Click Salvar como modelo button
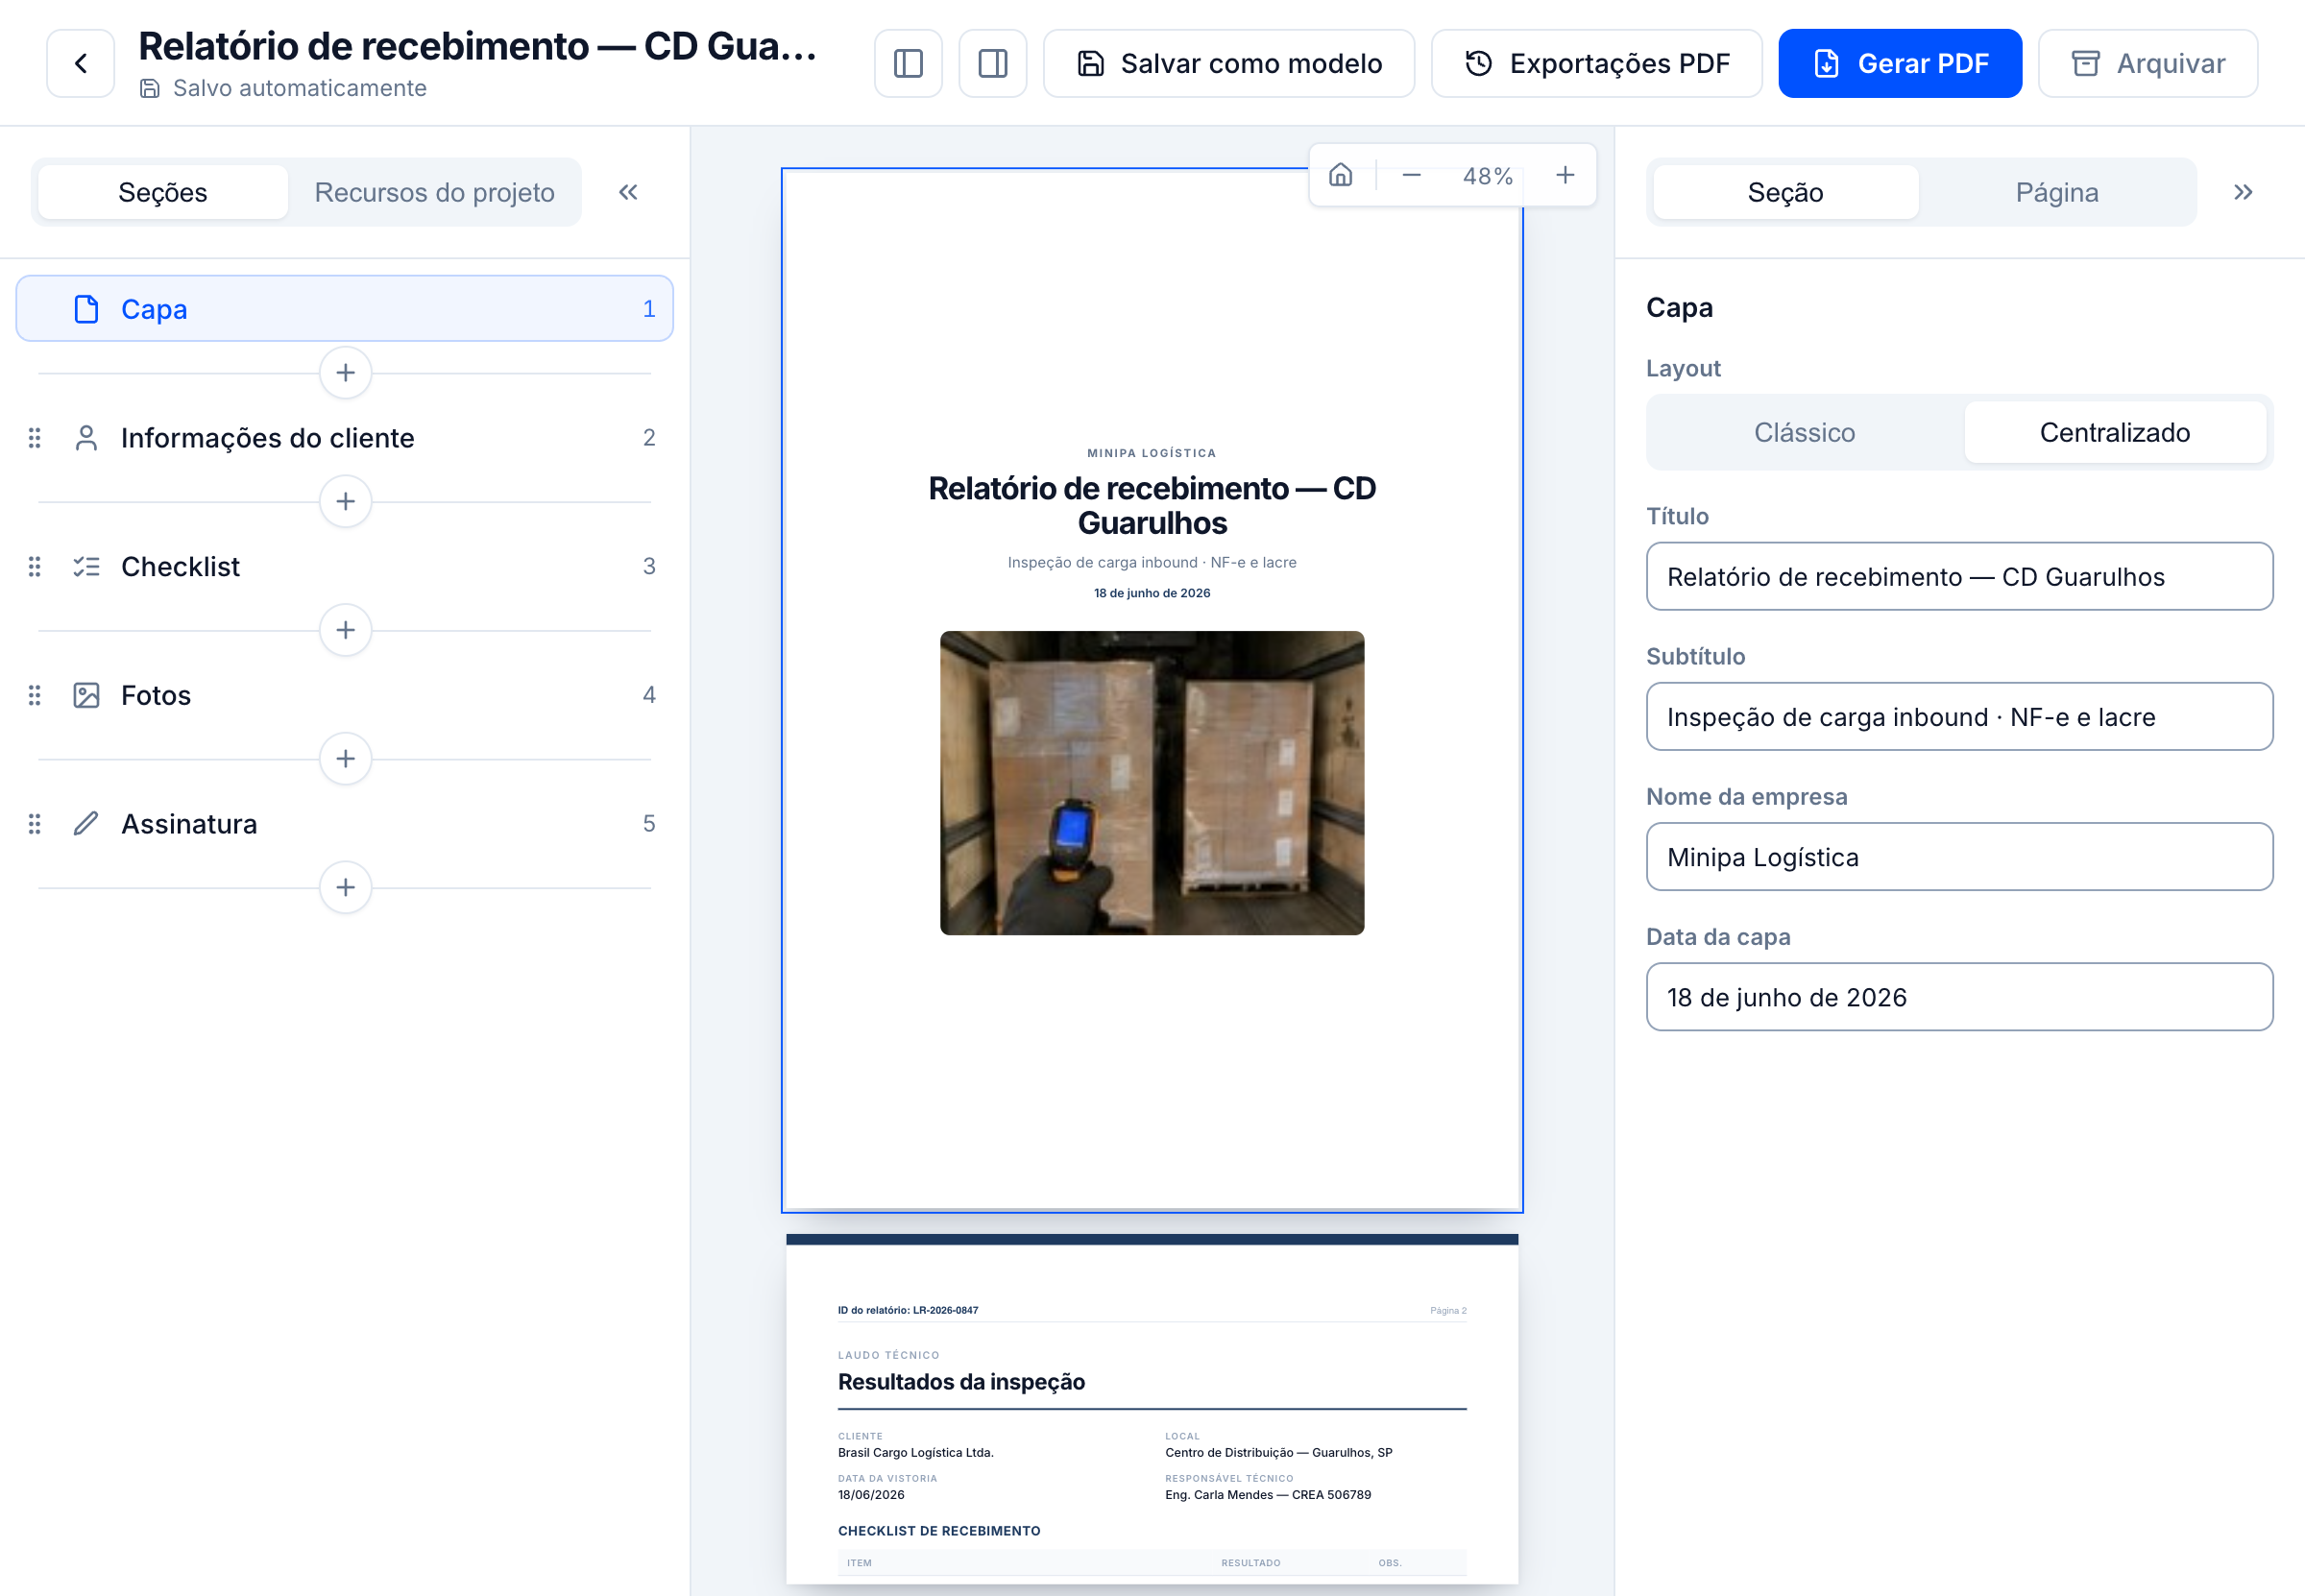 pyautogui.click(x=1229, y=63)
